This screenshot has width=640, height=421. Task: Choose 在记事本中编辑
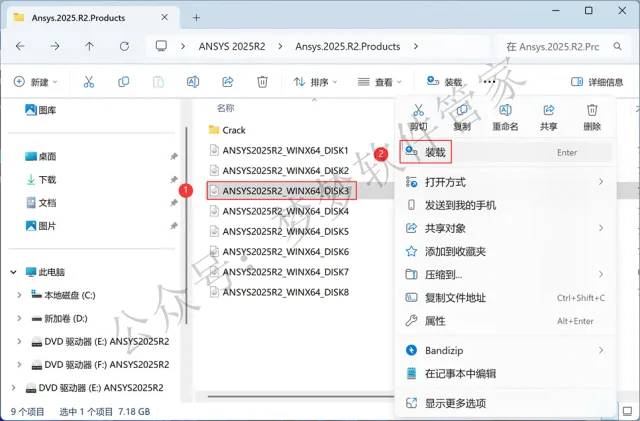coord(505,374)
